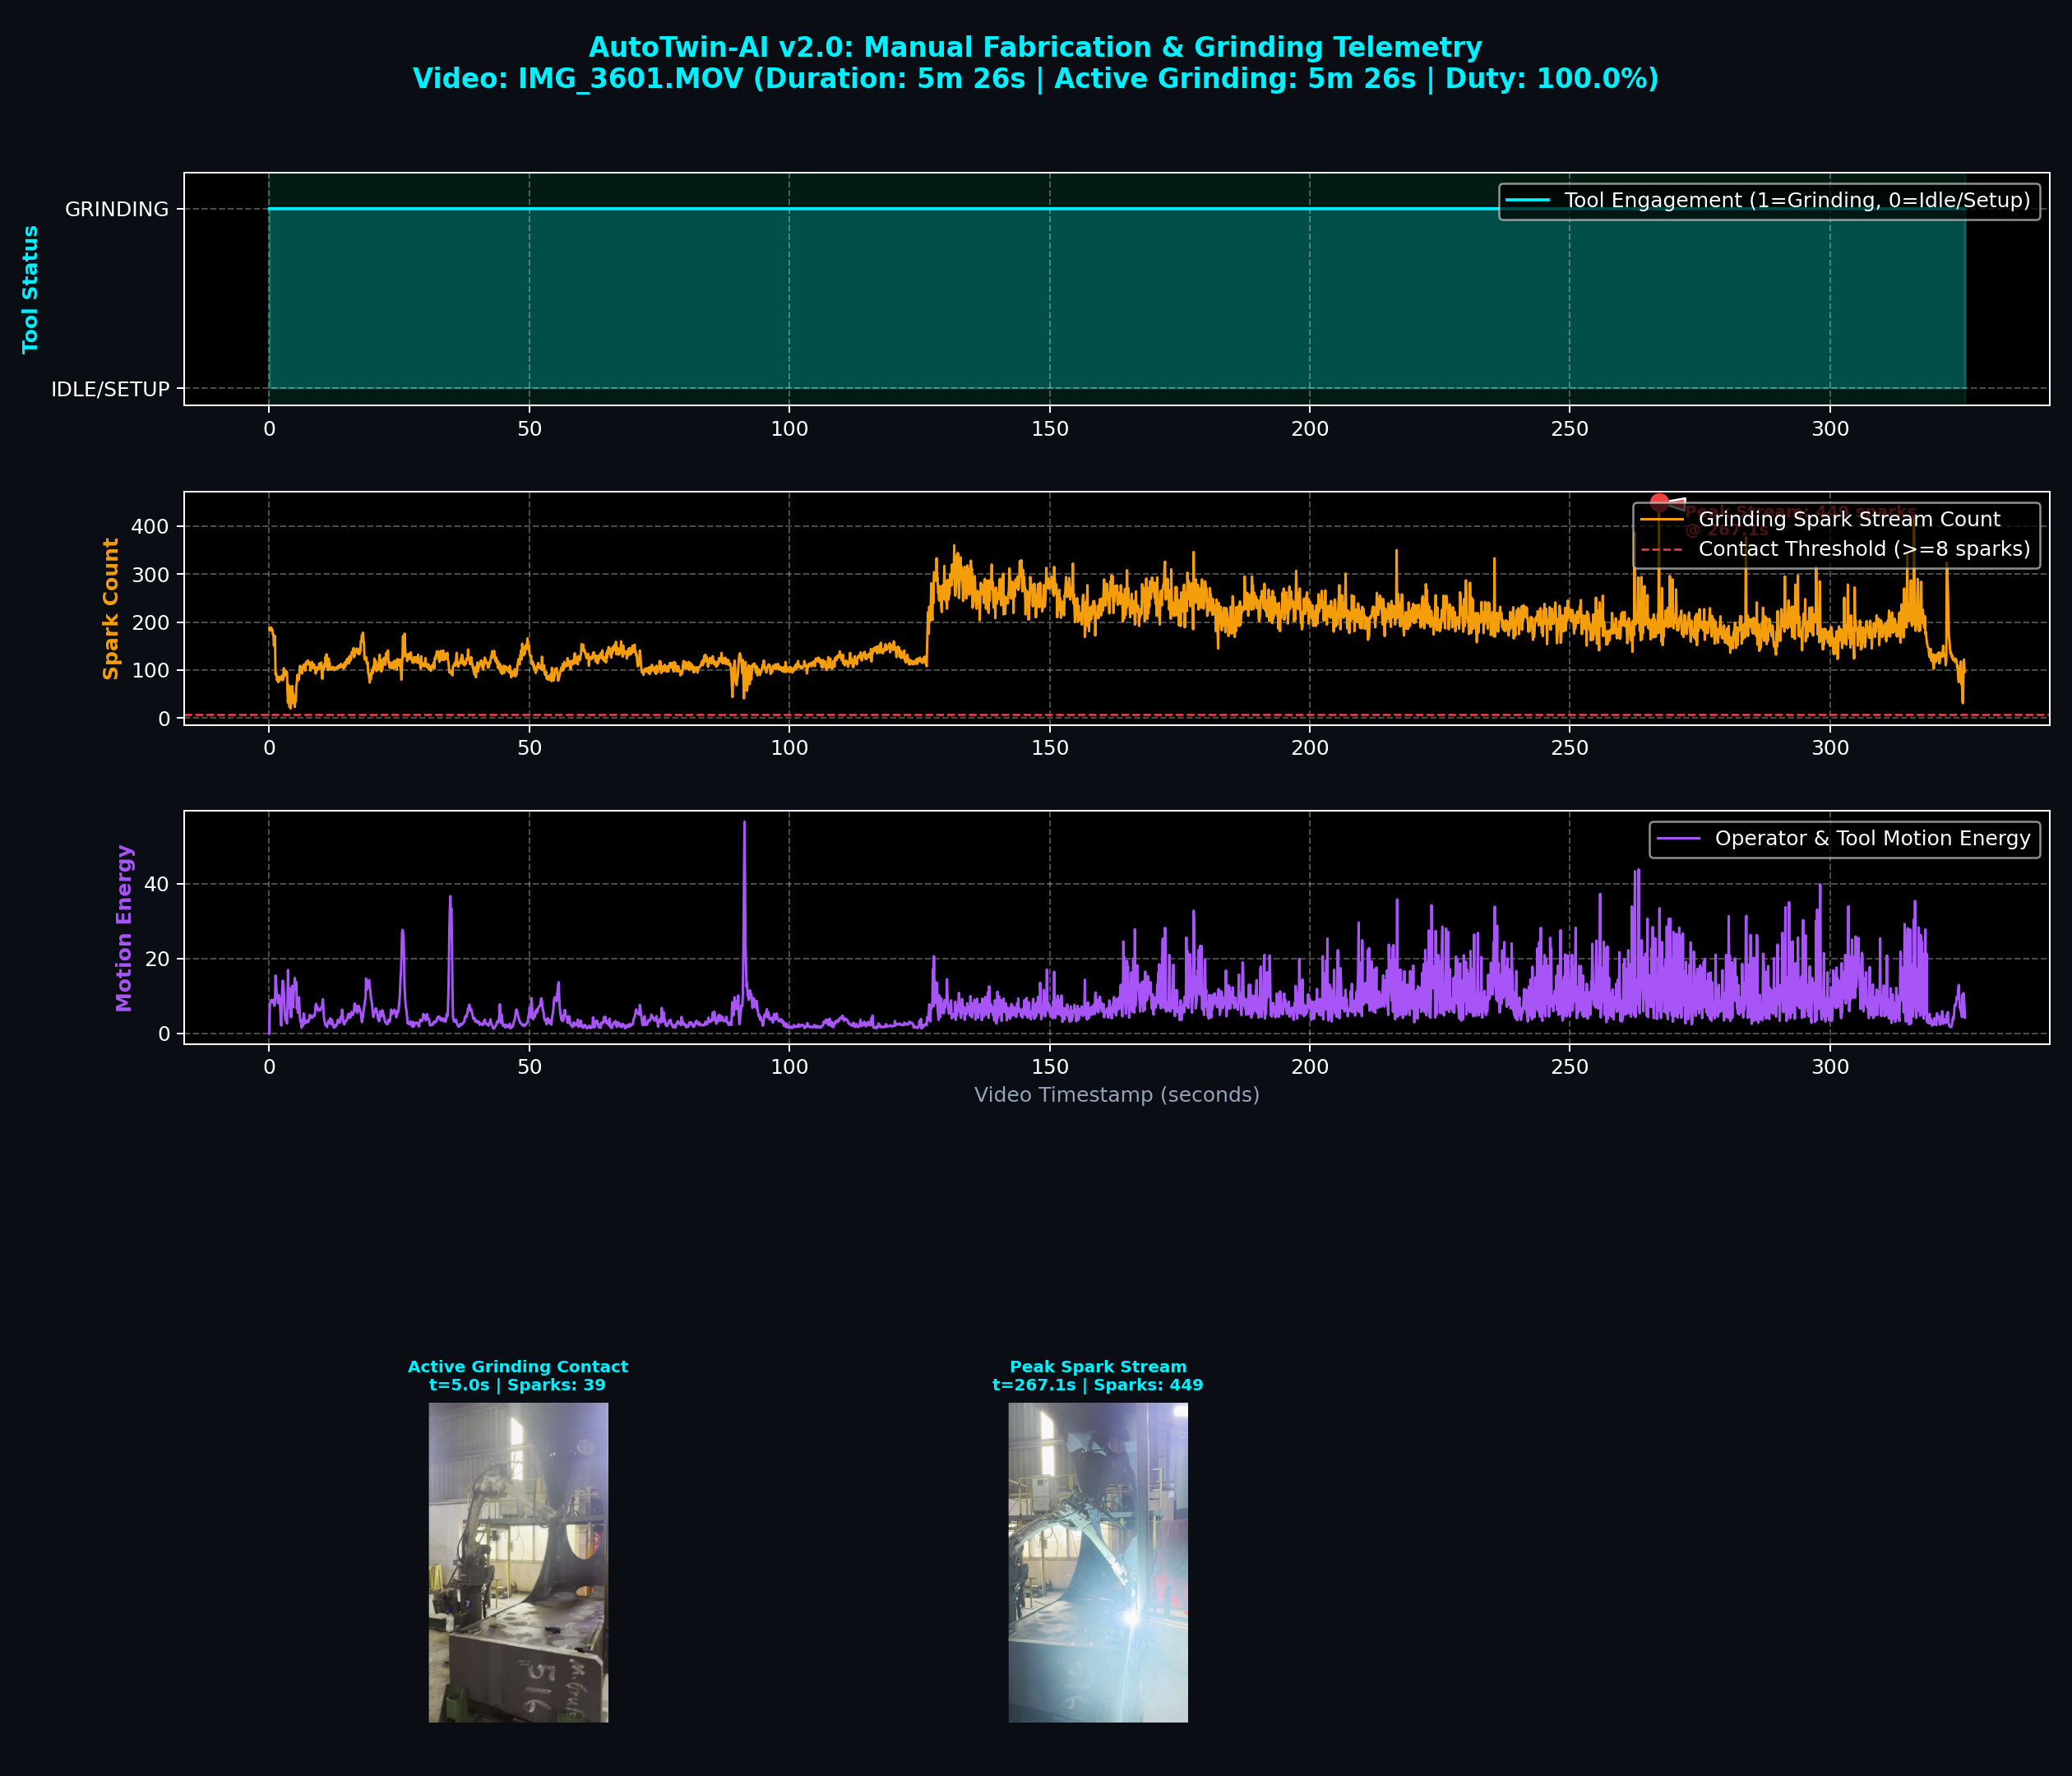Viewport: 2072px width, 1776px height.
Task: Click the Video: IMG_3601.MOV subtitle line
Action: pyautogui.click(x=1036, y=78)
